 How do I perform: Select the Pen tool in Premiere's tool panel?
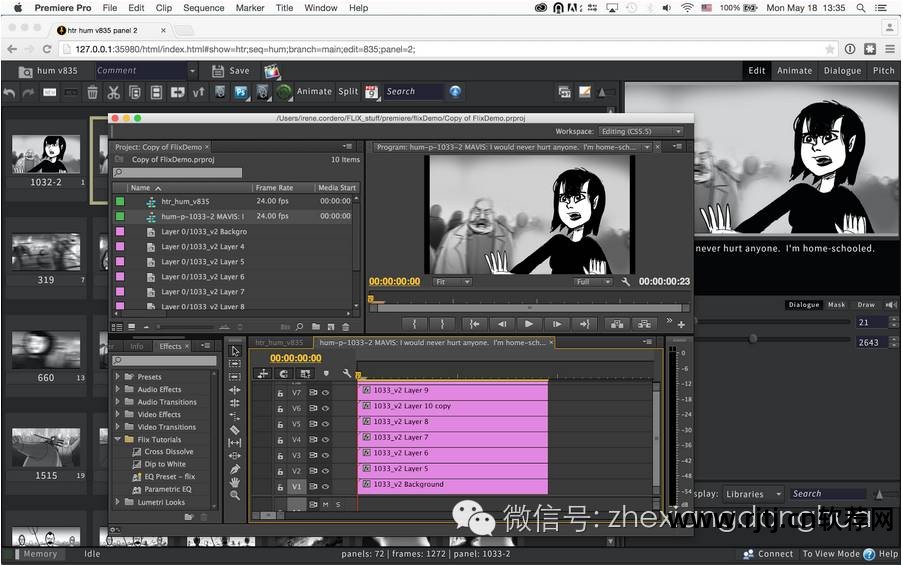[x=235, y=468]
